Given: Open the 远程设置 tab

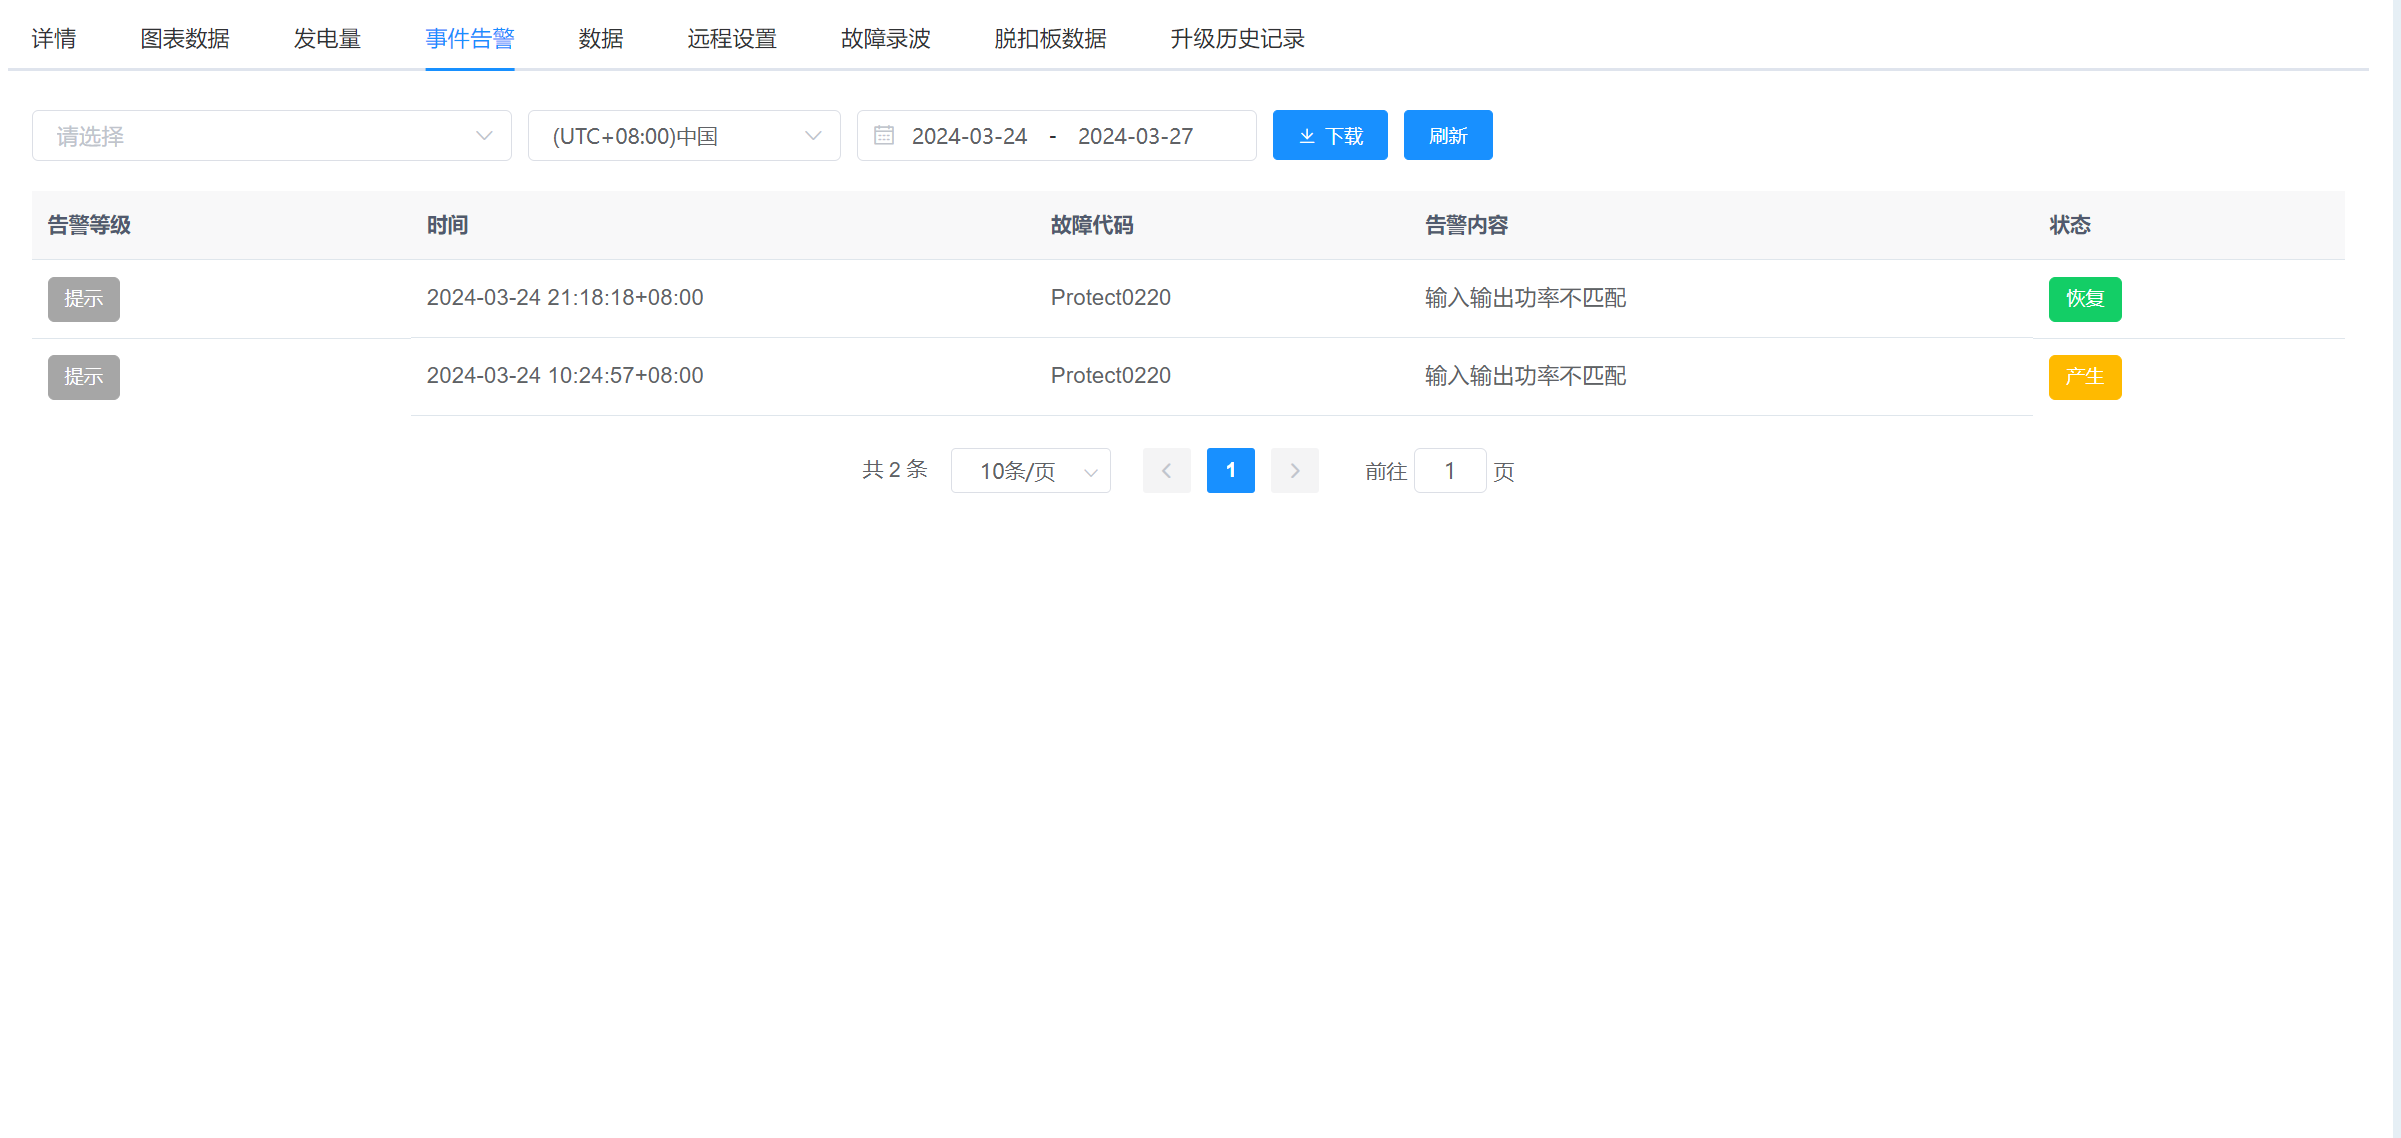Looking at the screenshot, I should [732, 39].
